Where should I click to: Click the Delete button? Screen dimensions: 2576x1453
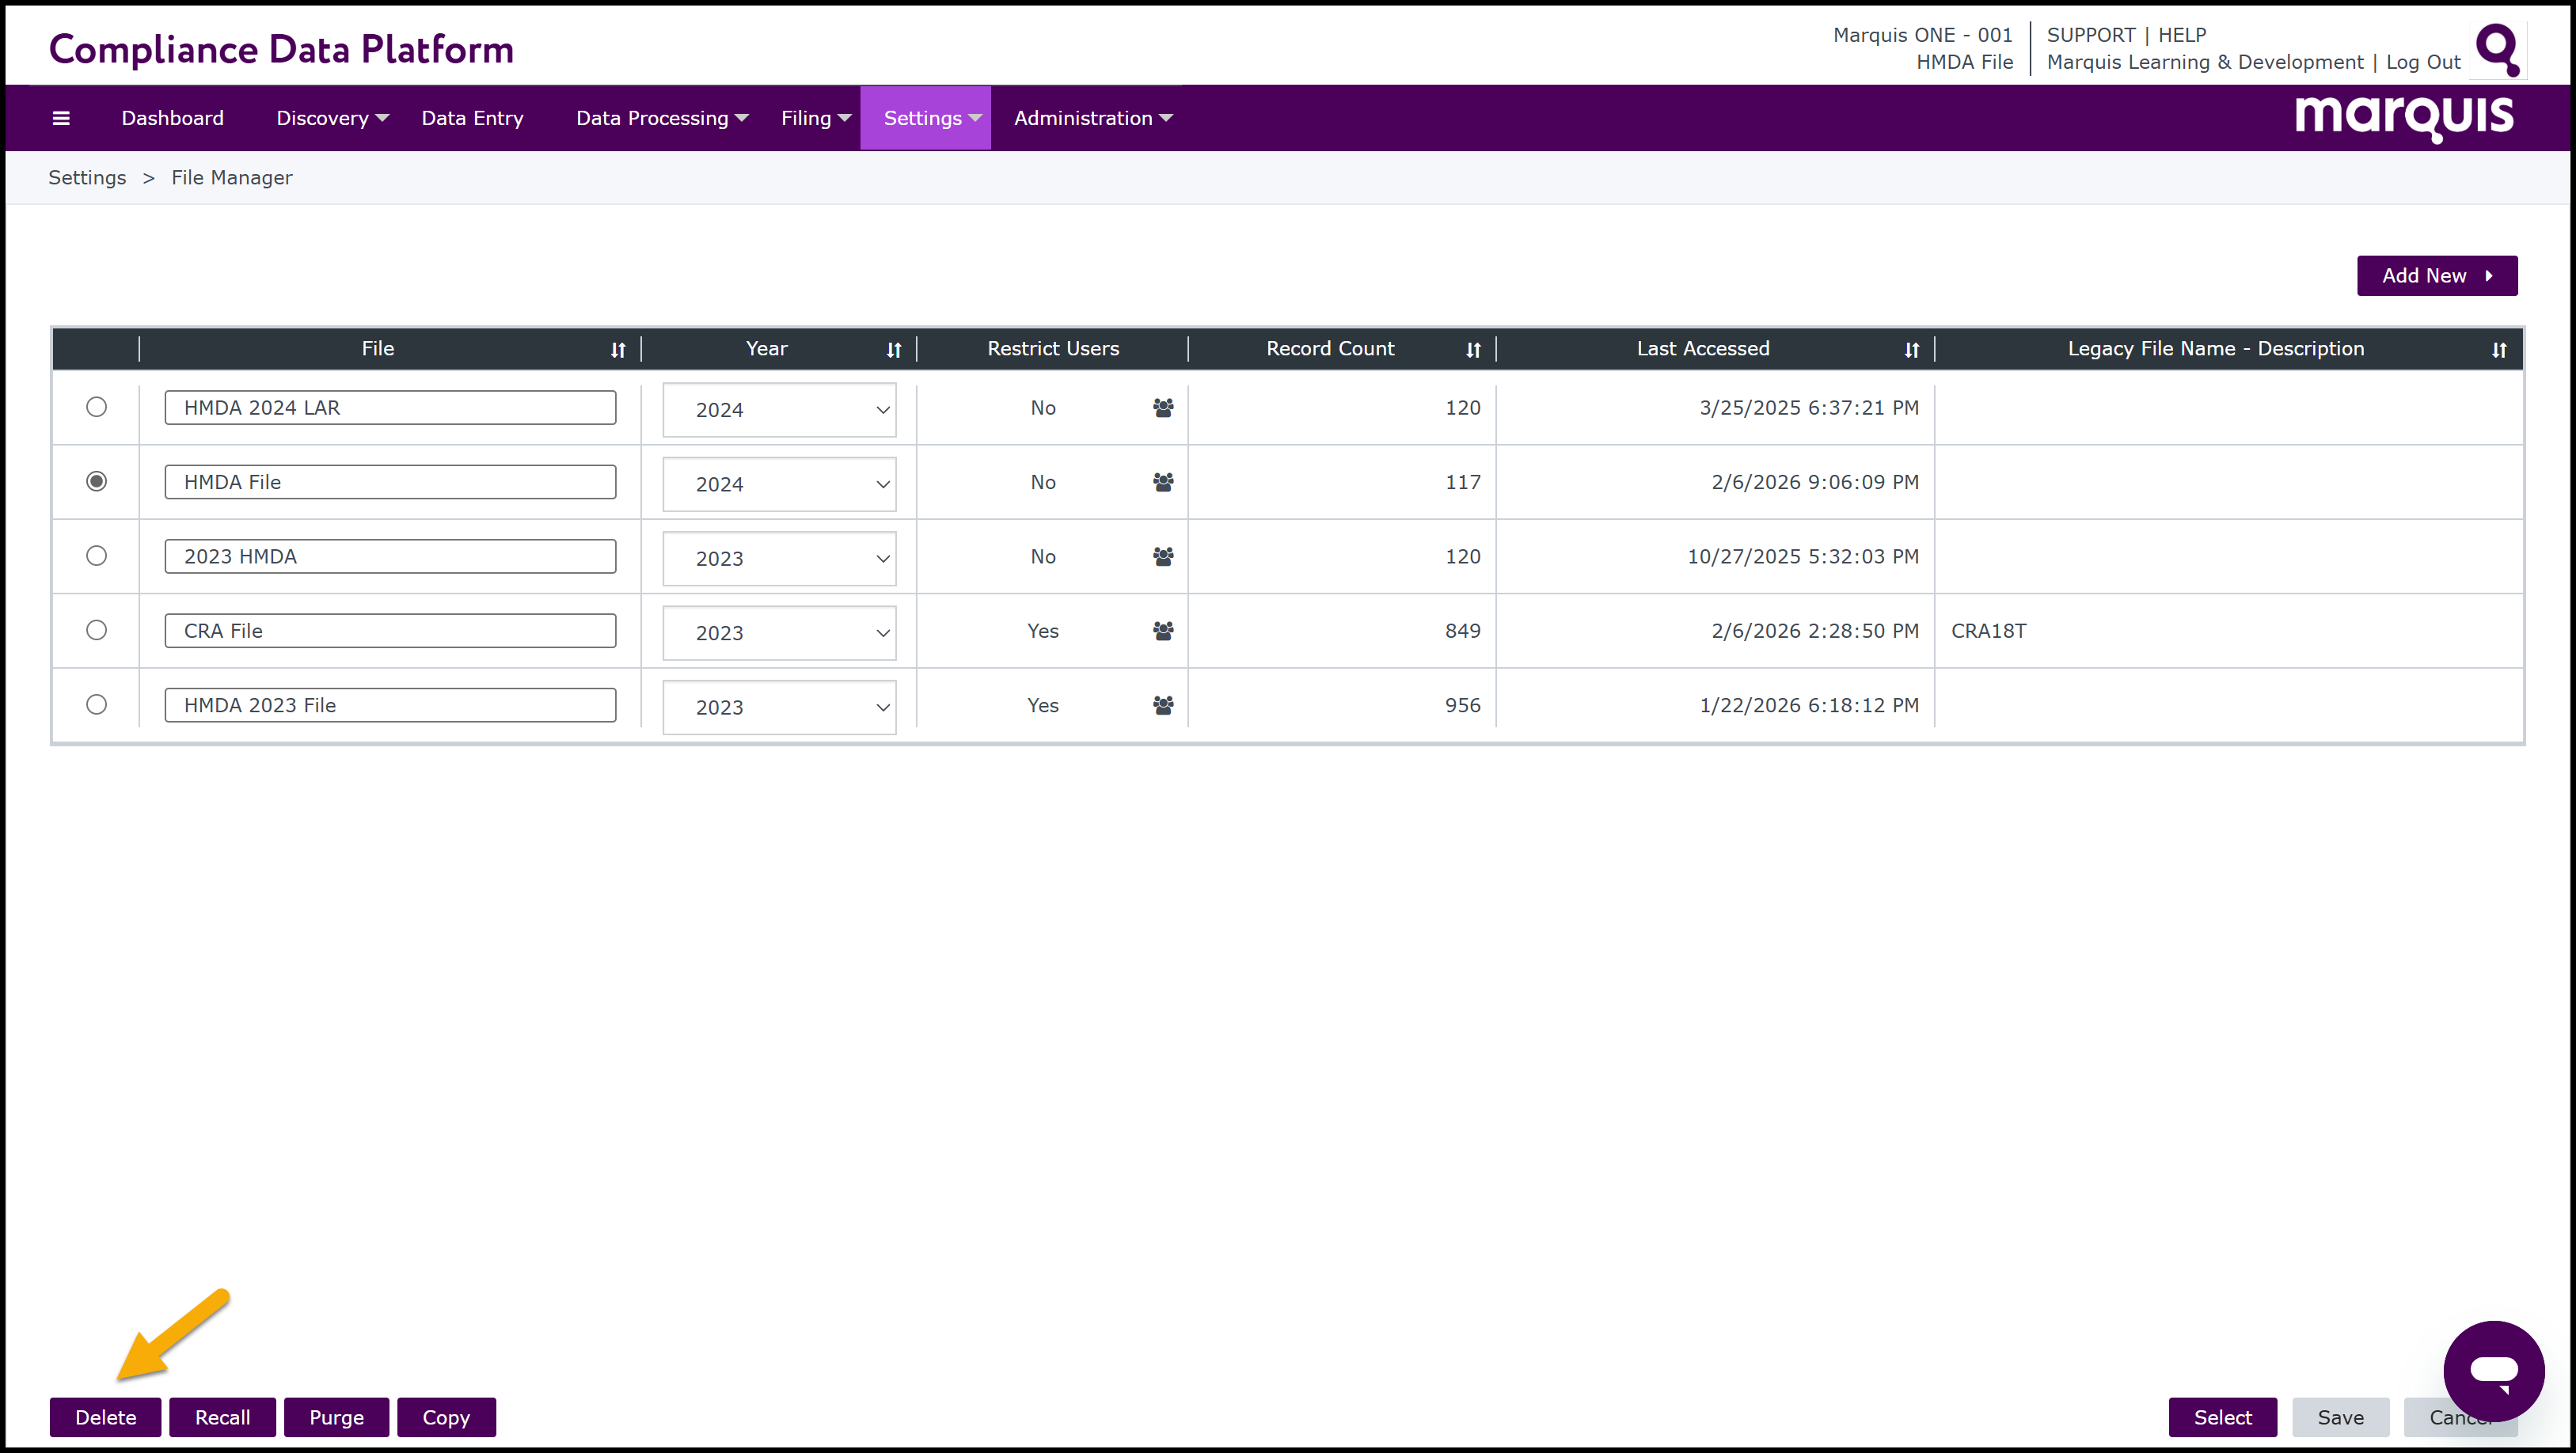point(105,1417)
